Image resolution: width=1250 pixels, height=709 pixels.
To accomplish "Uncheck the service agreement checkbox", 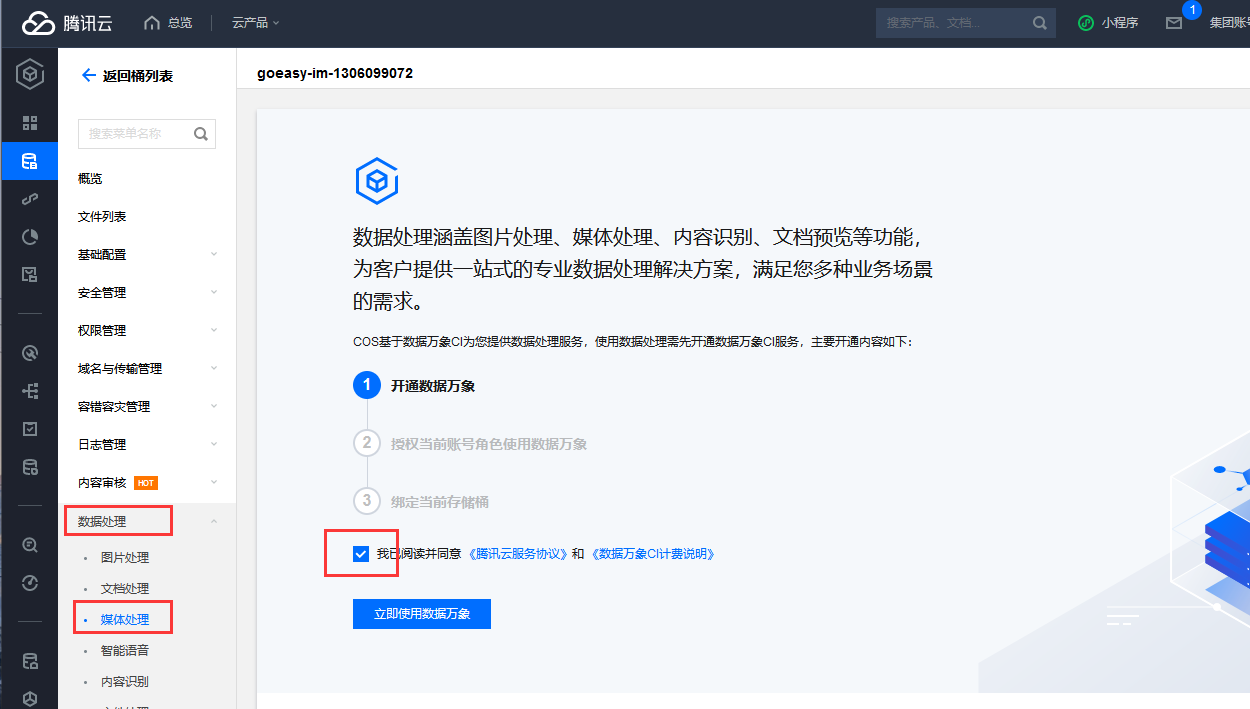I will 361,554.
